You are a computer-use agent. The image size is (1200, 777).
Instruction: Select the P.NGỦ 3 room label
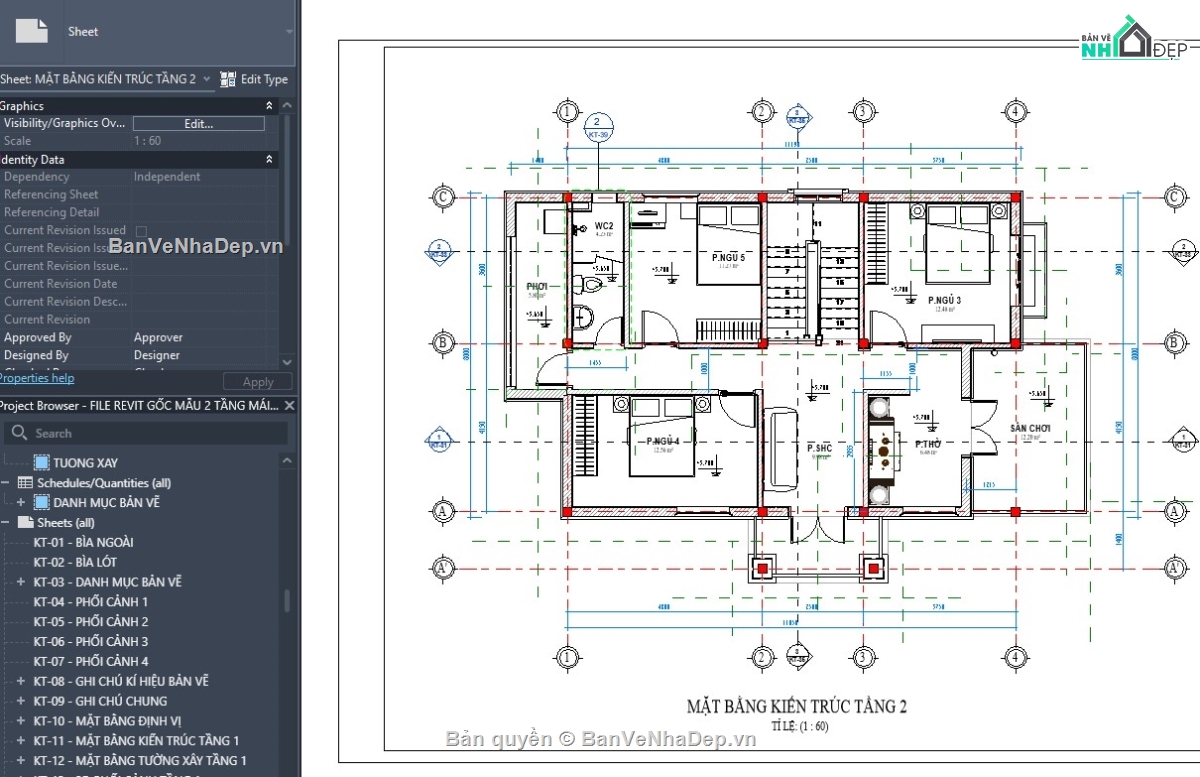click(944, 300)
